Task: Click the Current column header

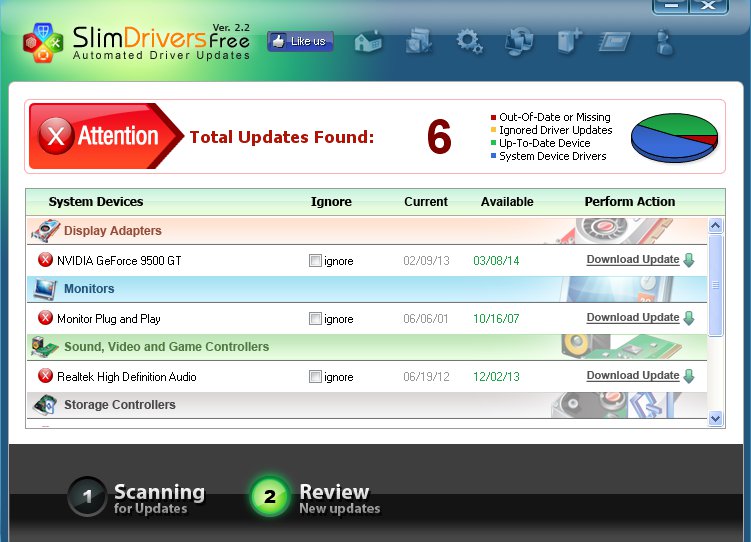Action: (426, 202)
